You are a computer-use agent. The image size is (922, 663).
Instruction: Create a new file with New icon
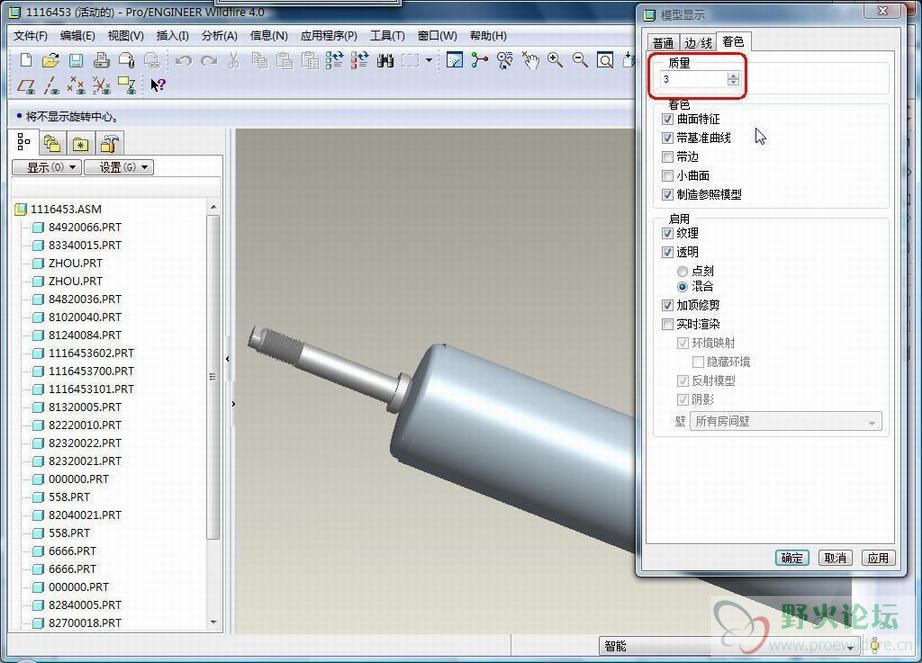[26, 60]
